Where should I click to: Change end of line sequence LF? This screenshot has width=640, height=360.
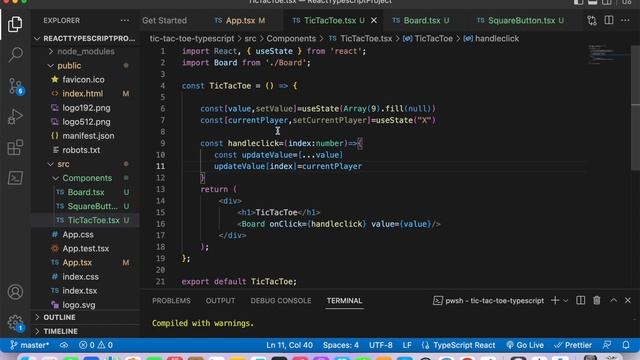(407, 345)
